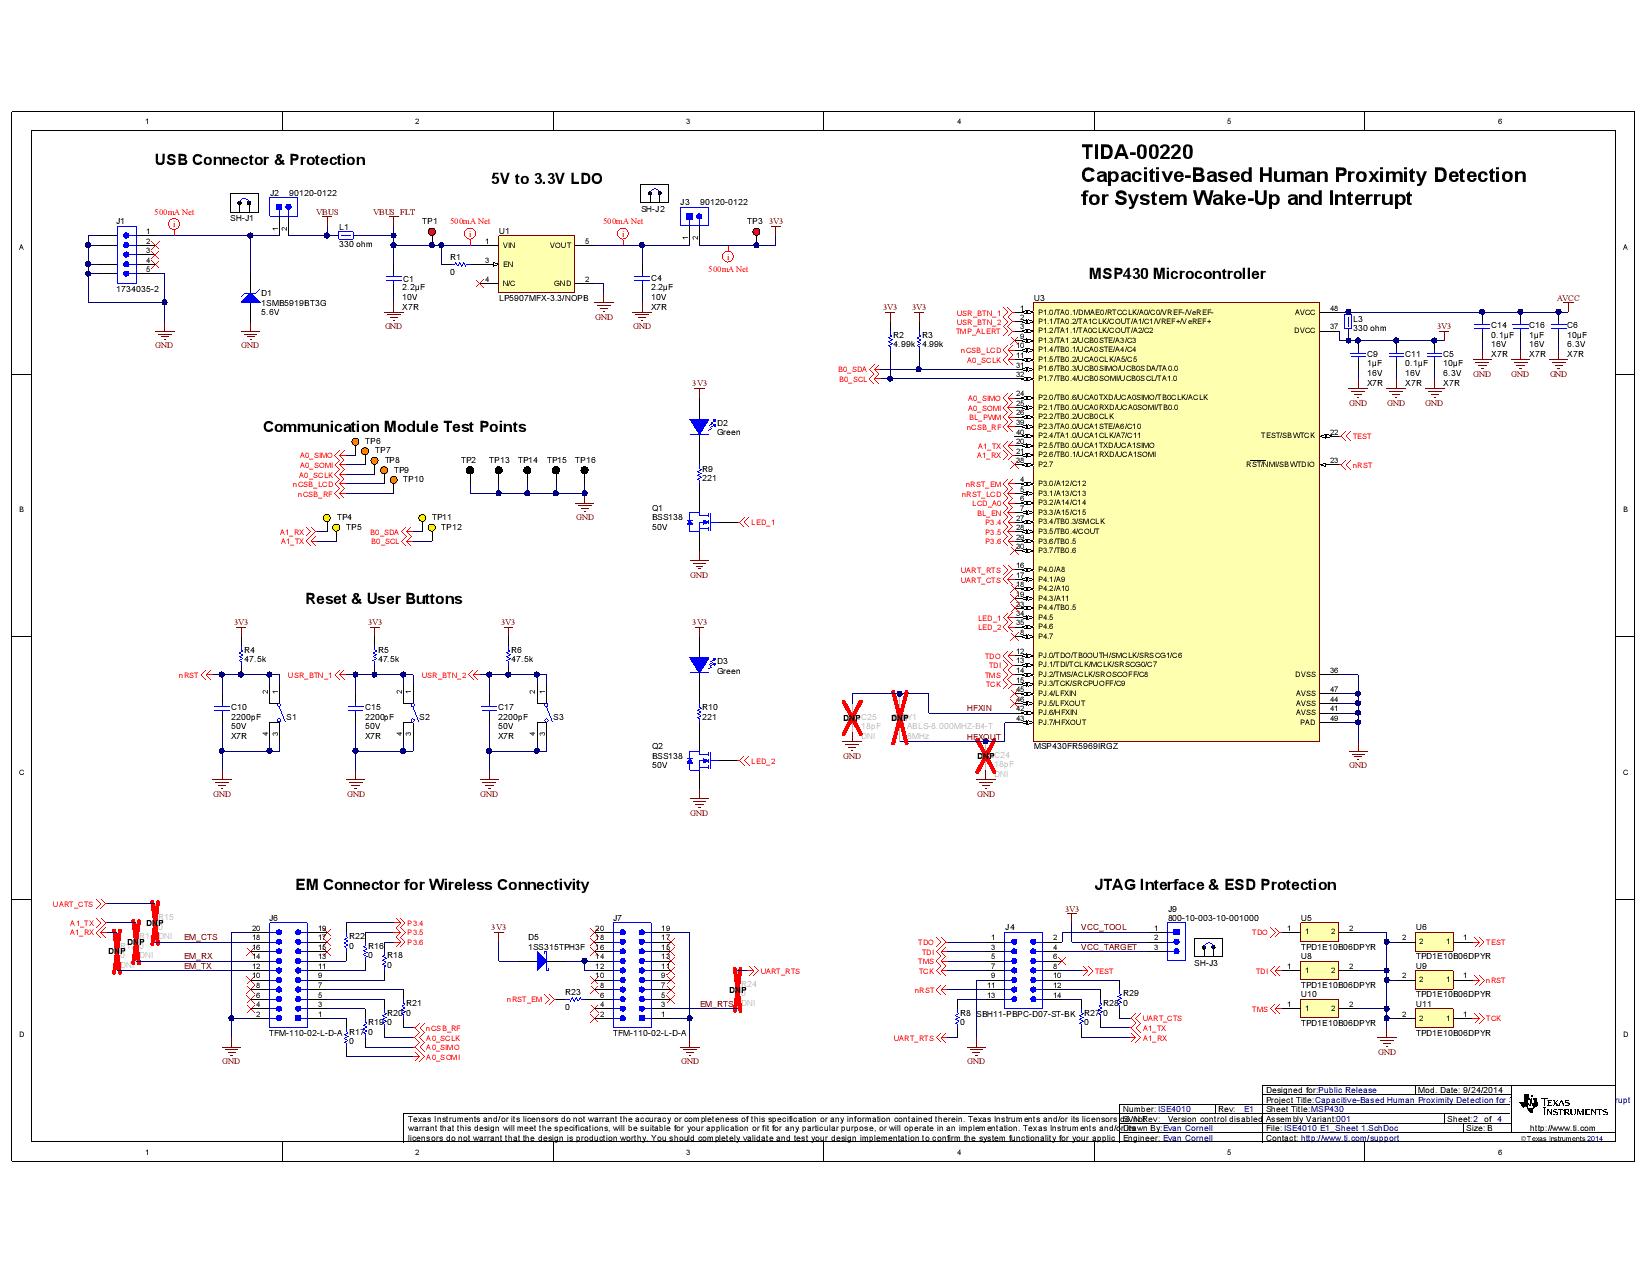
Task: Open the http://www.ti.com/support contact link
Action: pos(1350,1138)
